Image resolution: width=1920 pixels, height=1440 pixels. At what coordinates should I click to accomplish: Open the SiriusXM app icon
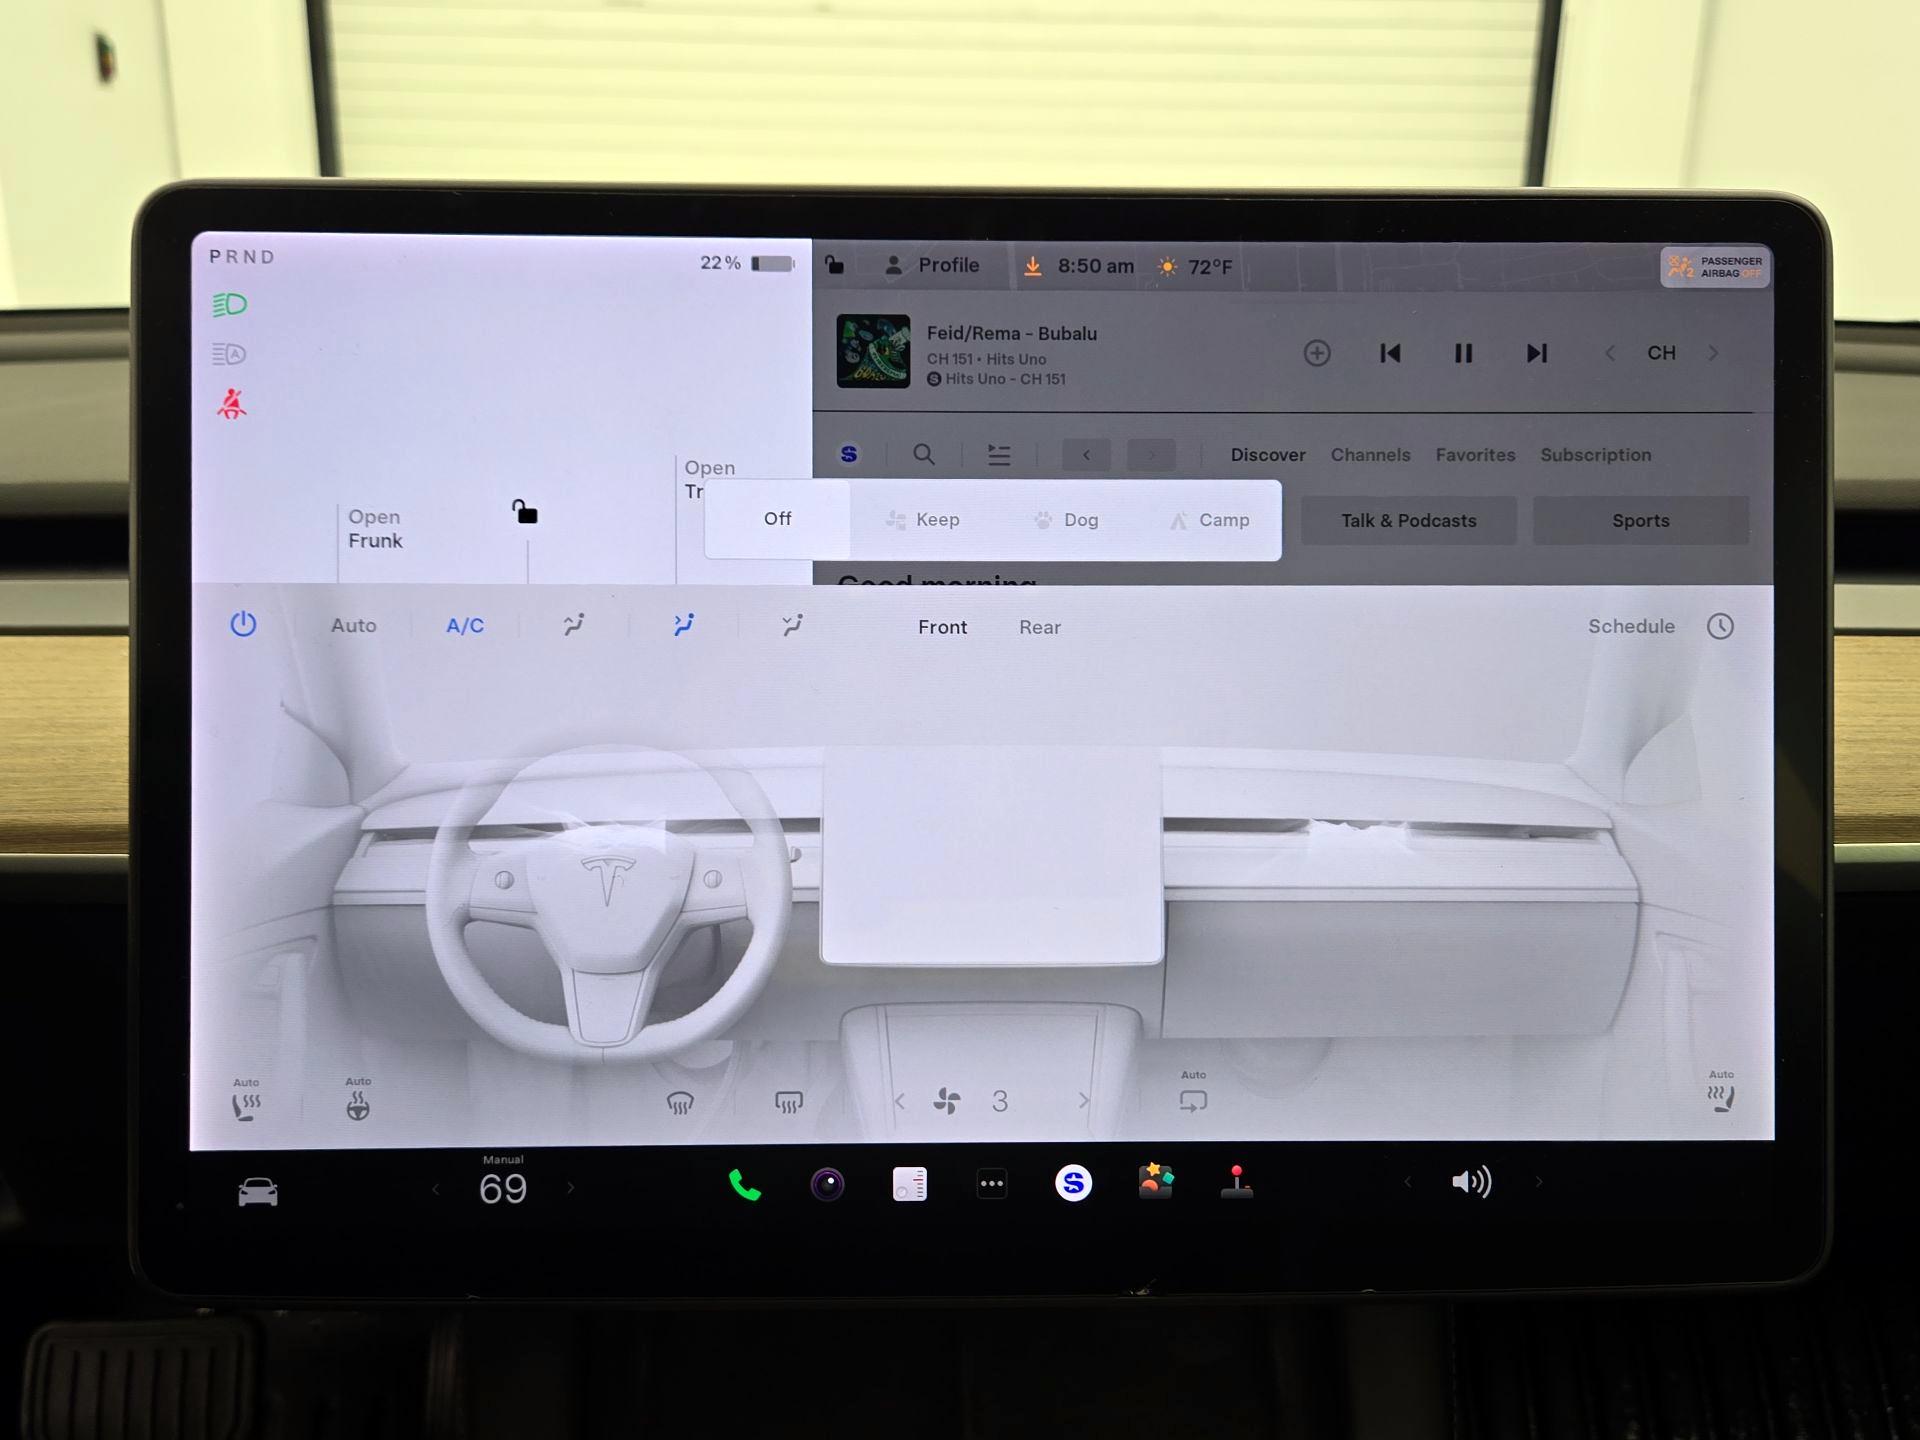click(x=1072, y=1184)
